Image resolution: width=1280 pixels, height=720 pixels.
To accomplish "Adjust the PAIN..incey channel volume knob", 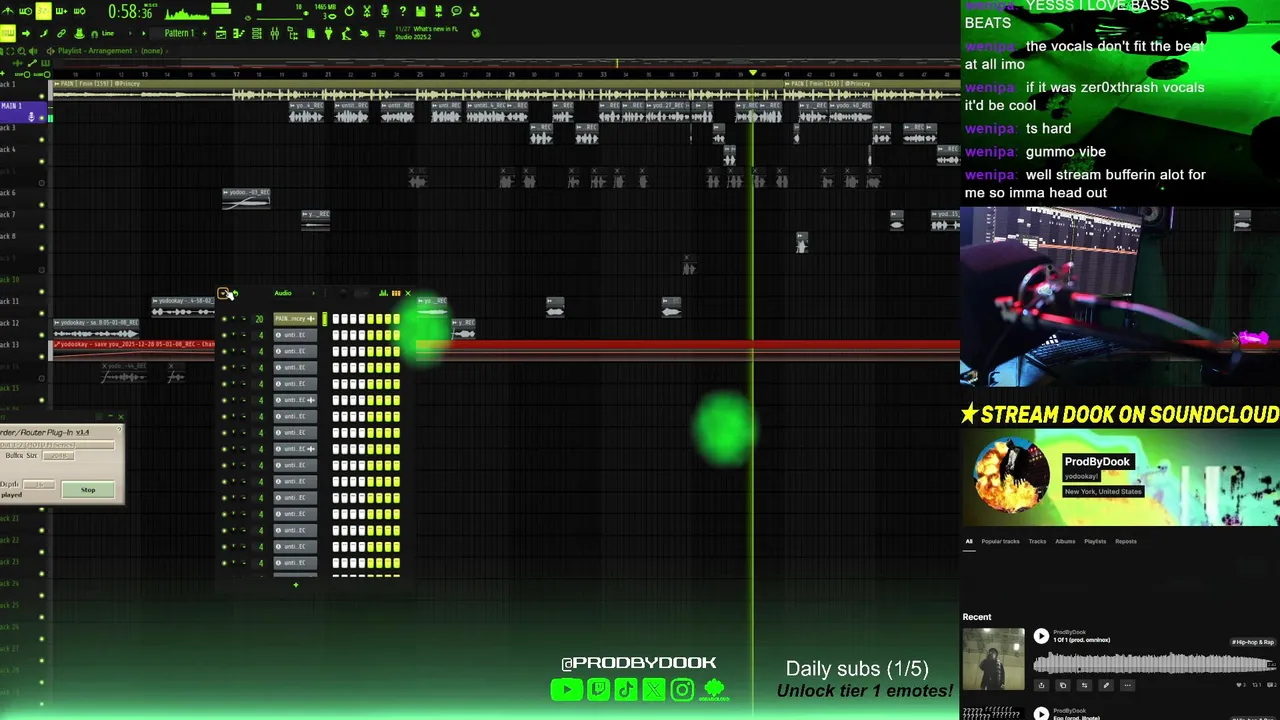I will [244, 319].
